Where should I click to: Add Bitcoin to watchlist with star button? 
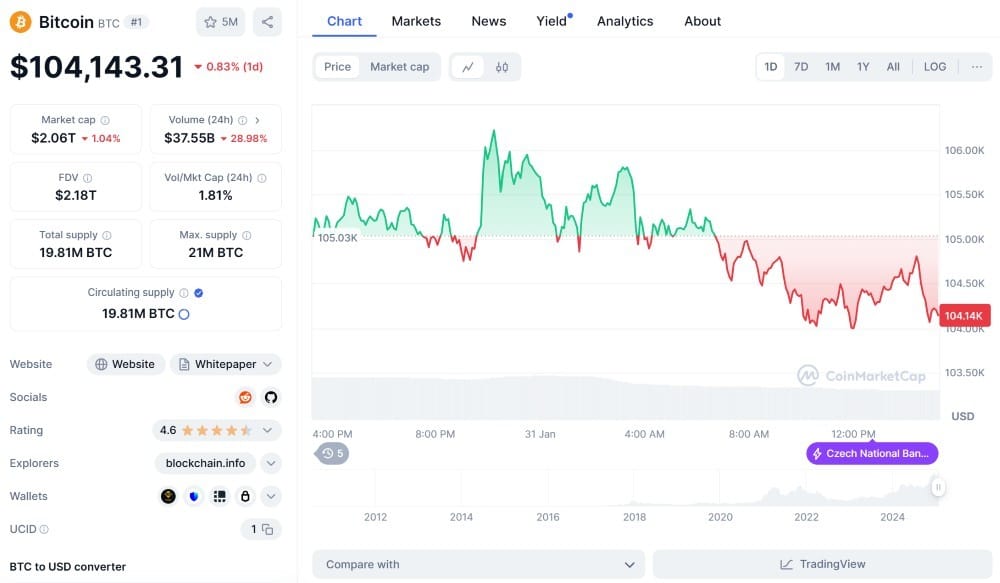[220, 21]
